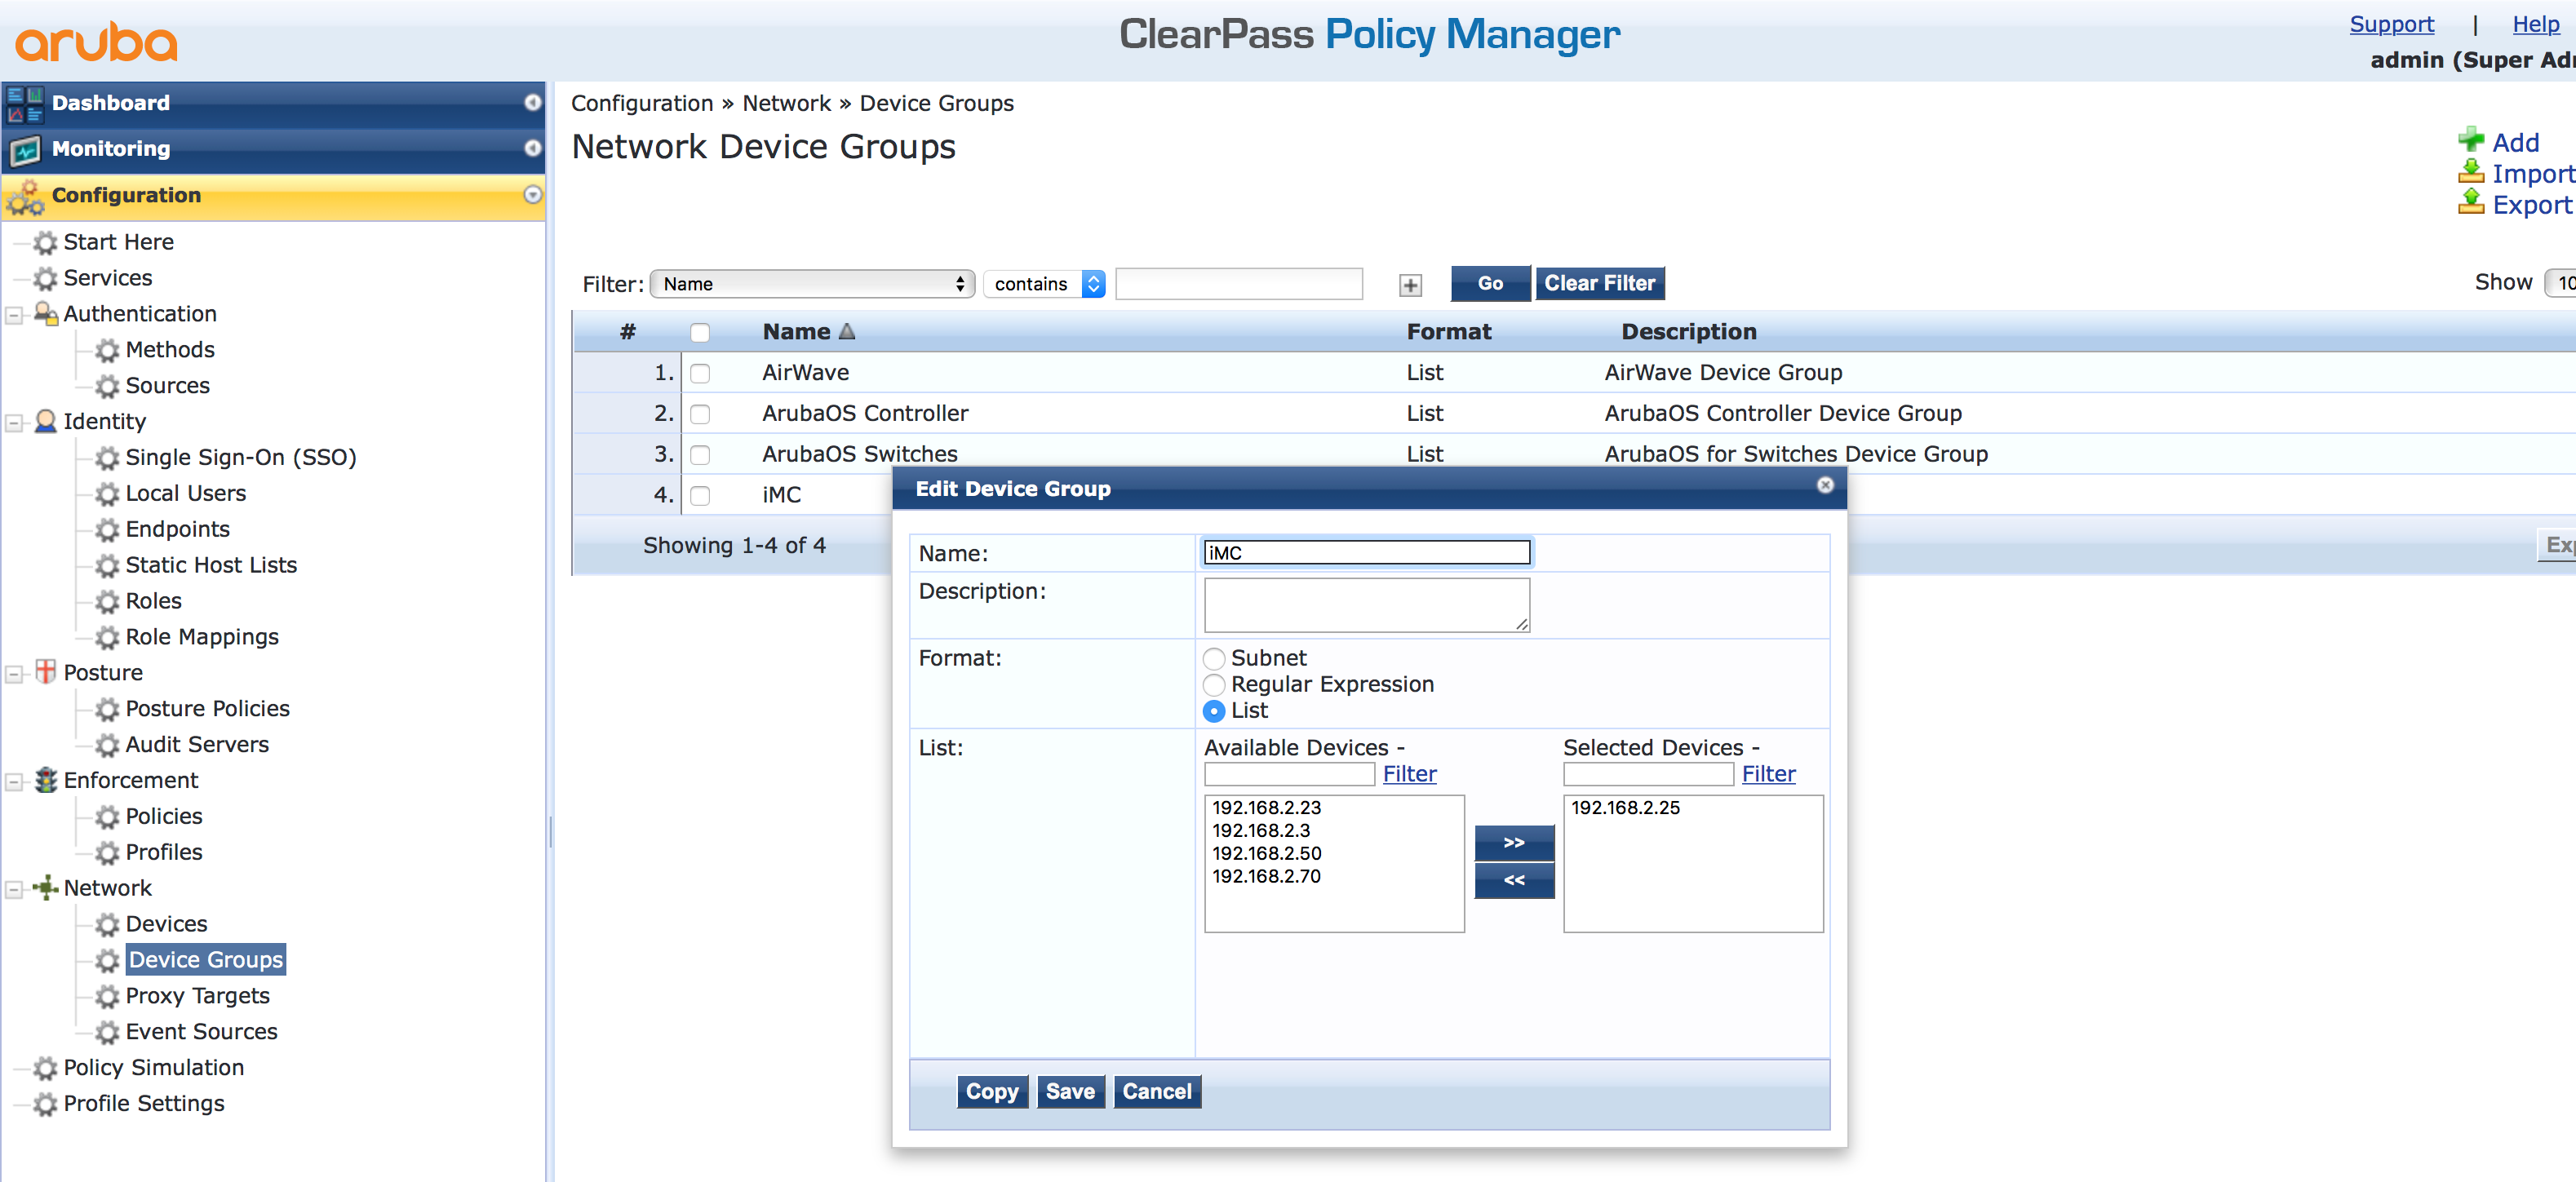
Task: Click the gear icon beside Proxy Targets
Action: (x=106, y=996)
